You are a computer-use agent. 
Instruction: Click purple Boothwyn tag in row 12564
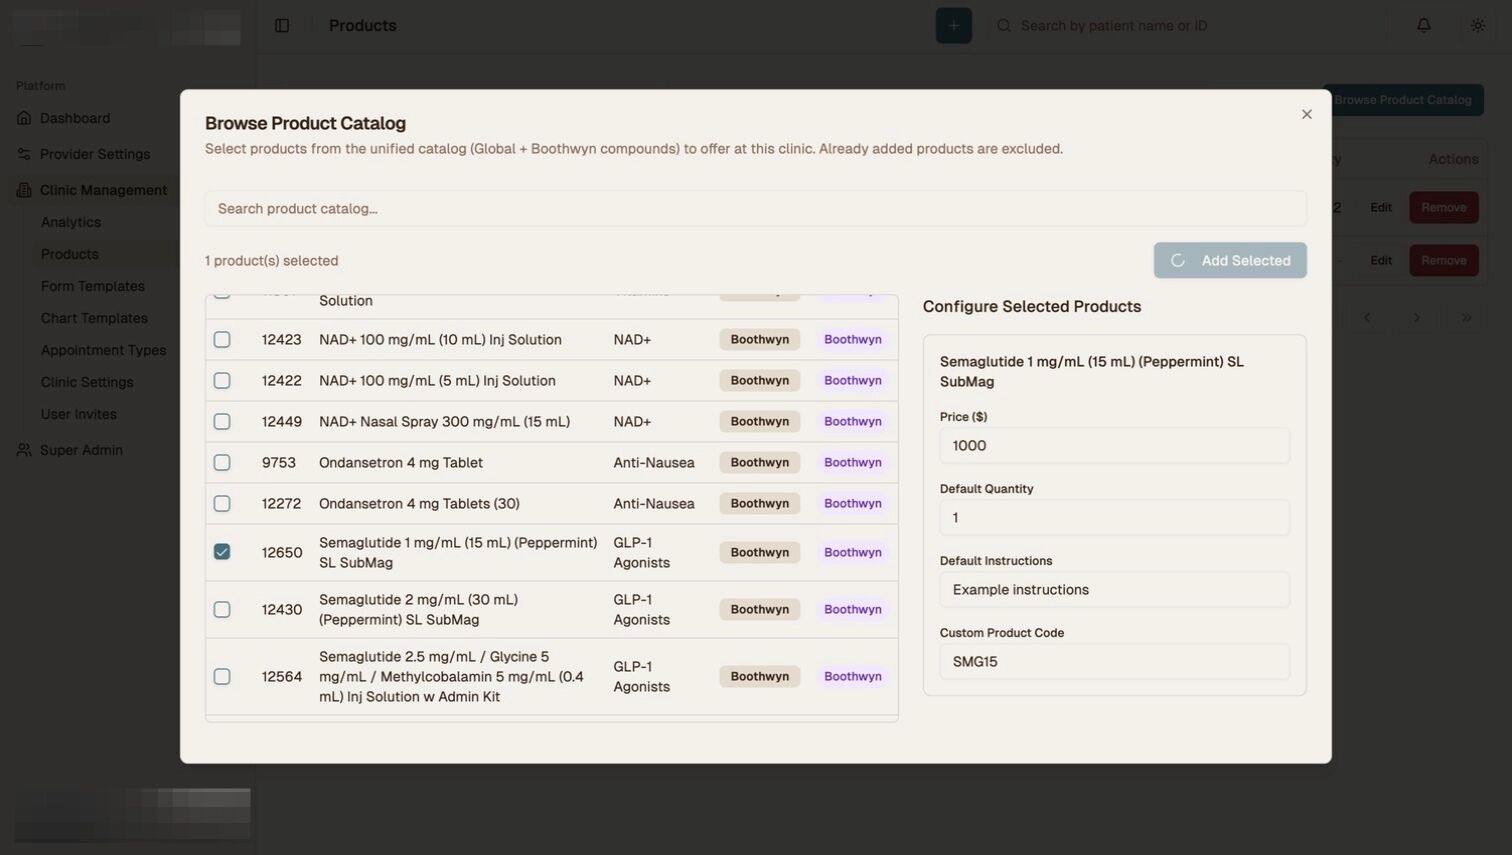853,677
